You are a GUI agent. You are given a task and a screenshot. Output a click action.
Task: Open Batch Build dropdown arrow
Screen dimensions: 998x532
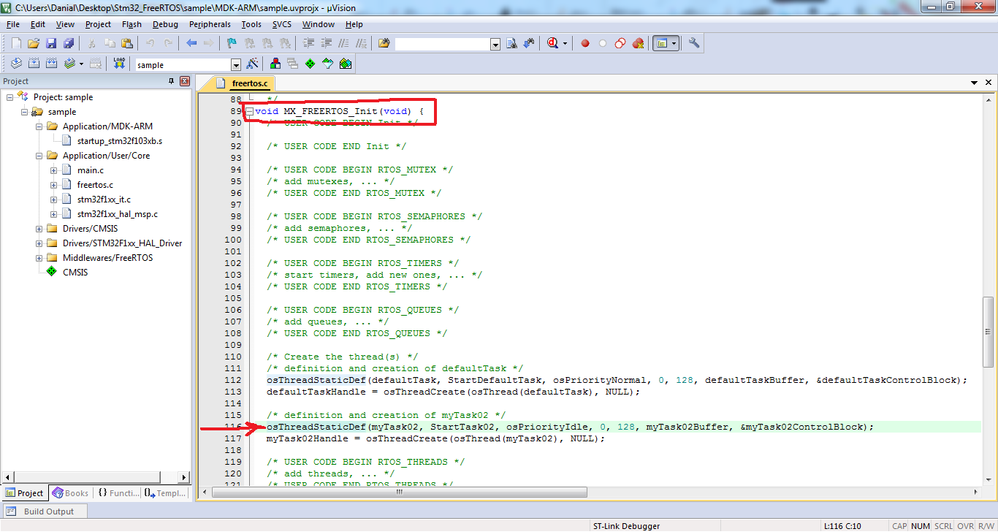[81, 64]
